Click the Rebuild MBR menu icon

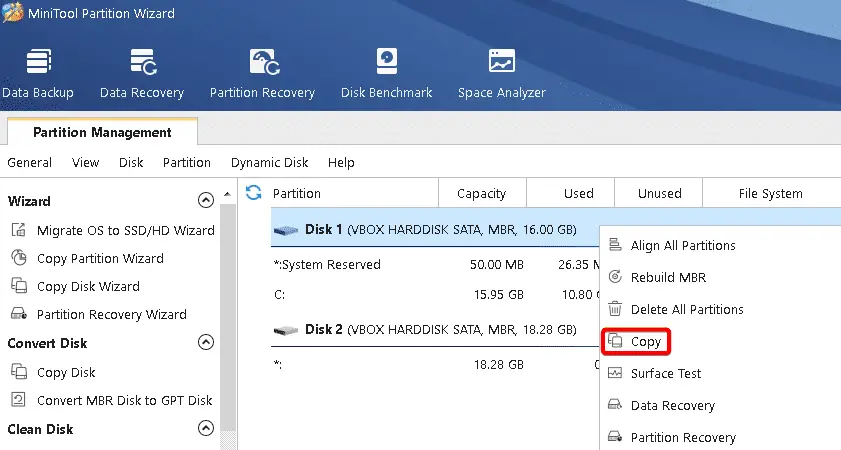click(615, 277)
